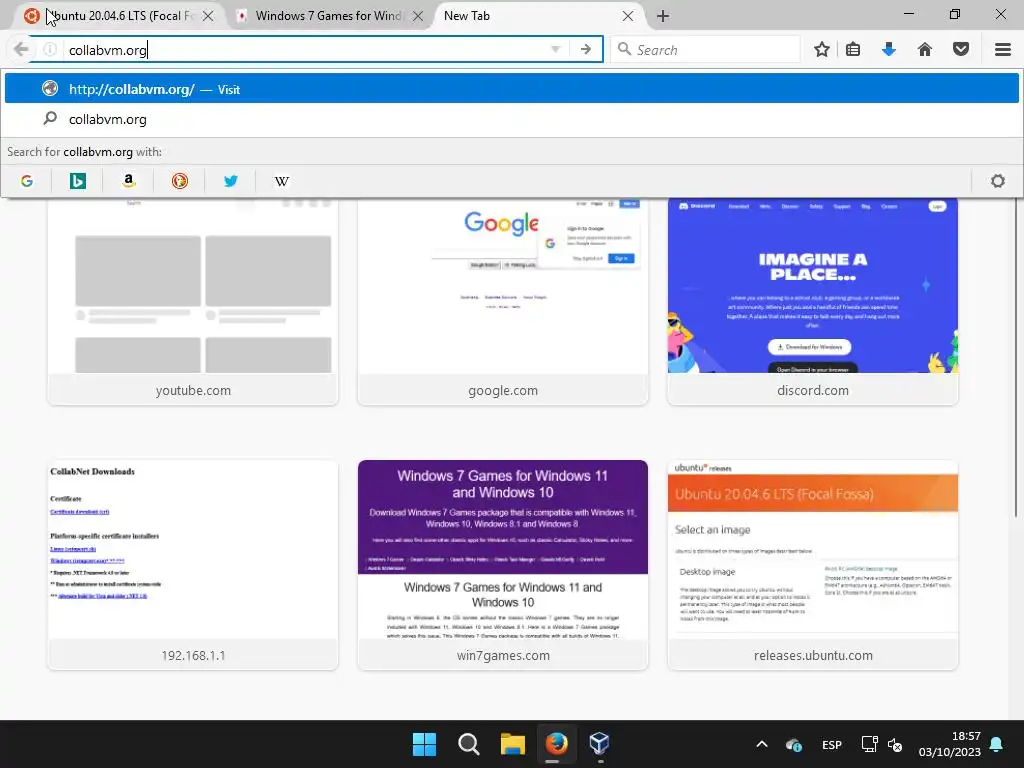Visit http://collabvm.org/ suggestion
Image resolution: width=1024 pixels, height=768 pixels.
click(512, 88)
